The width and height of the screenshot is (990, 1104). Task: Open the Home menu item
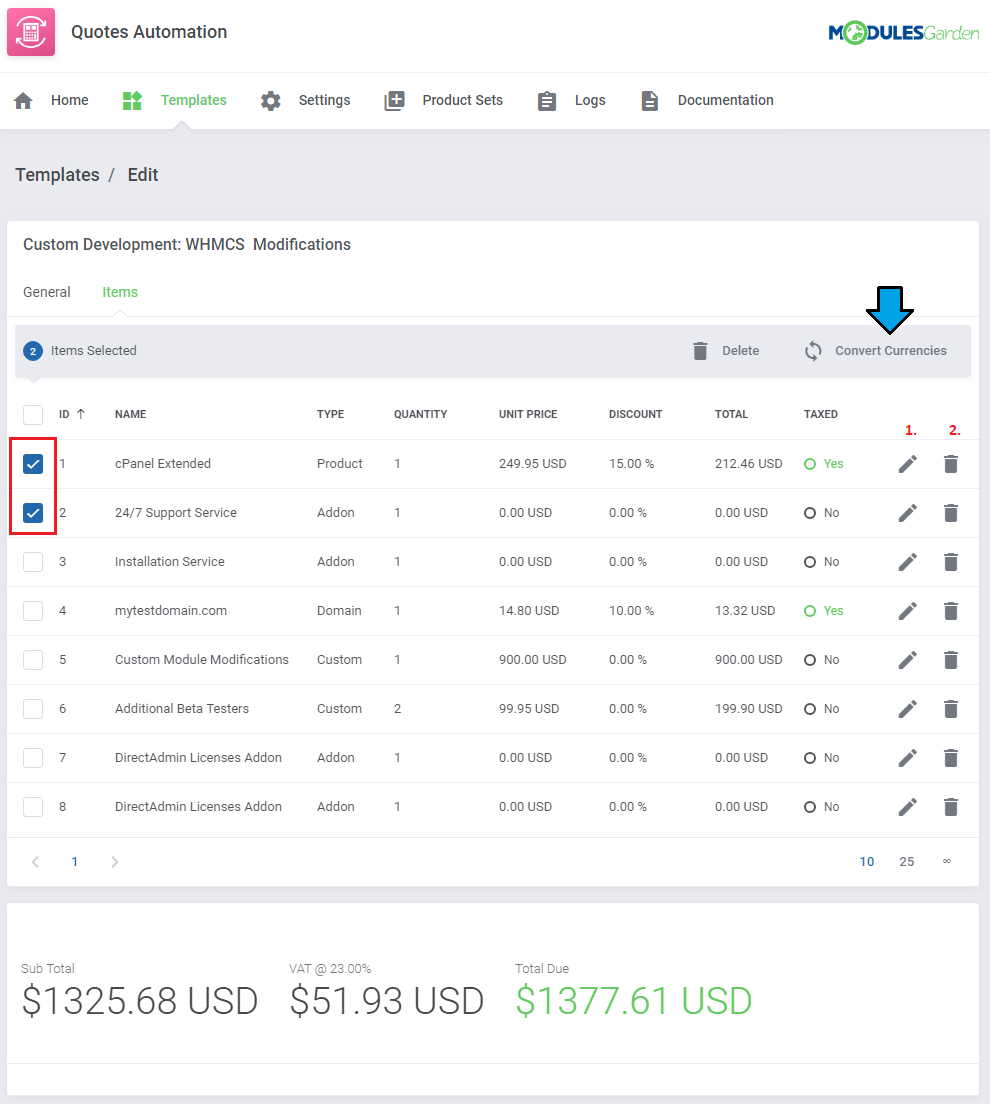[x=70, y=100]
